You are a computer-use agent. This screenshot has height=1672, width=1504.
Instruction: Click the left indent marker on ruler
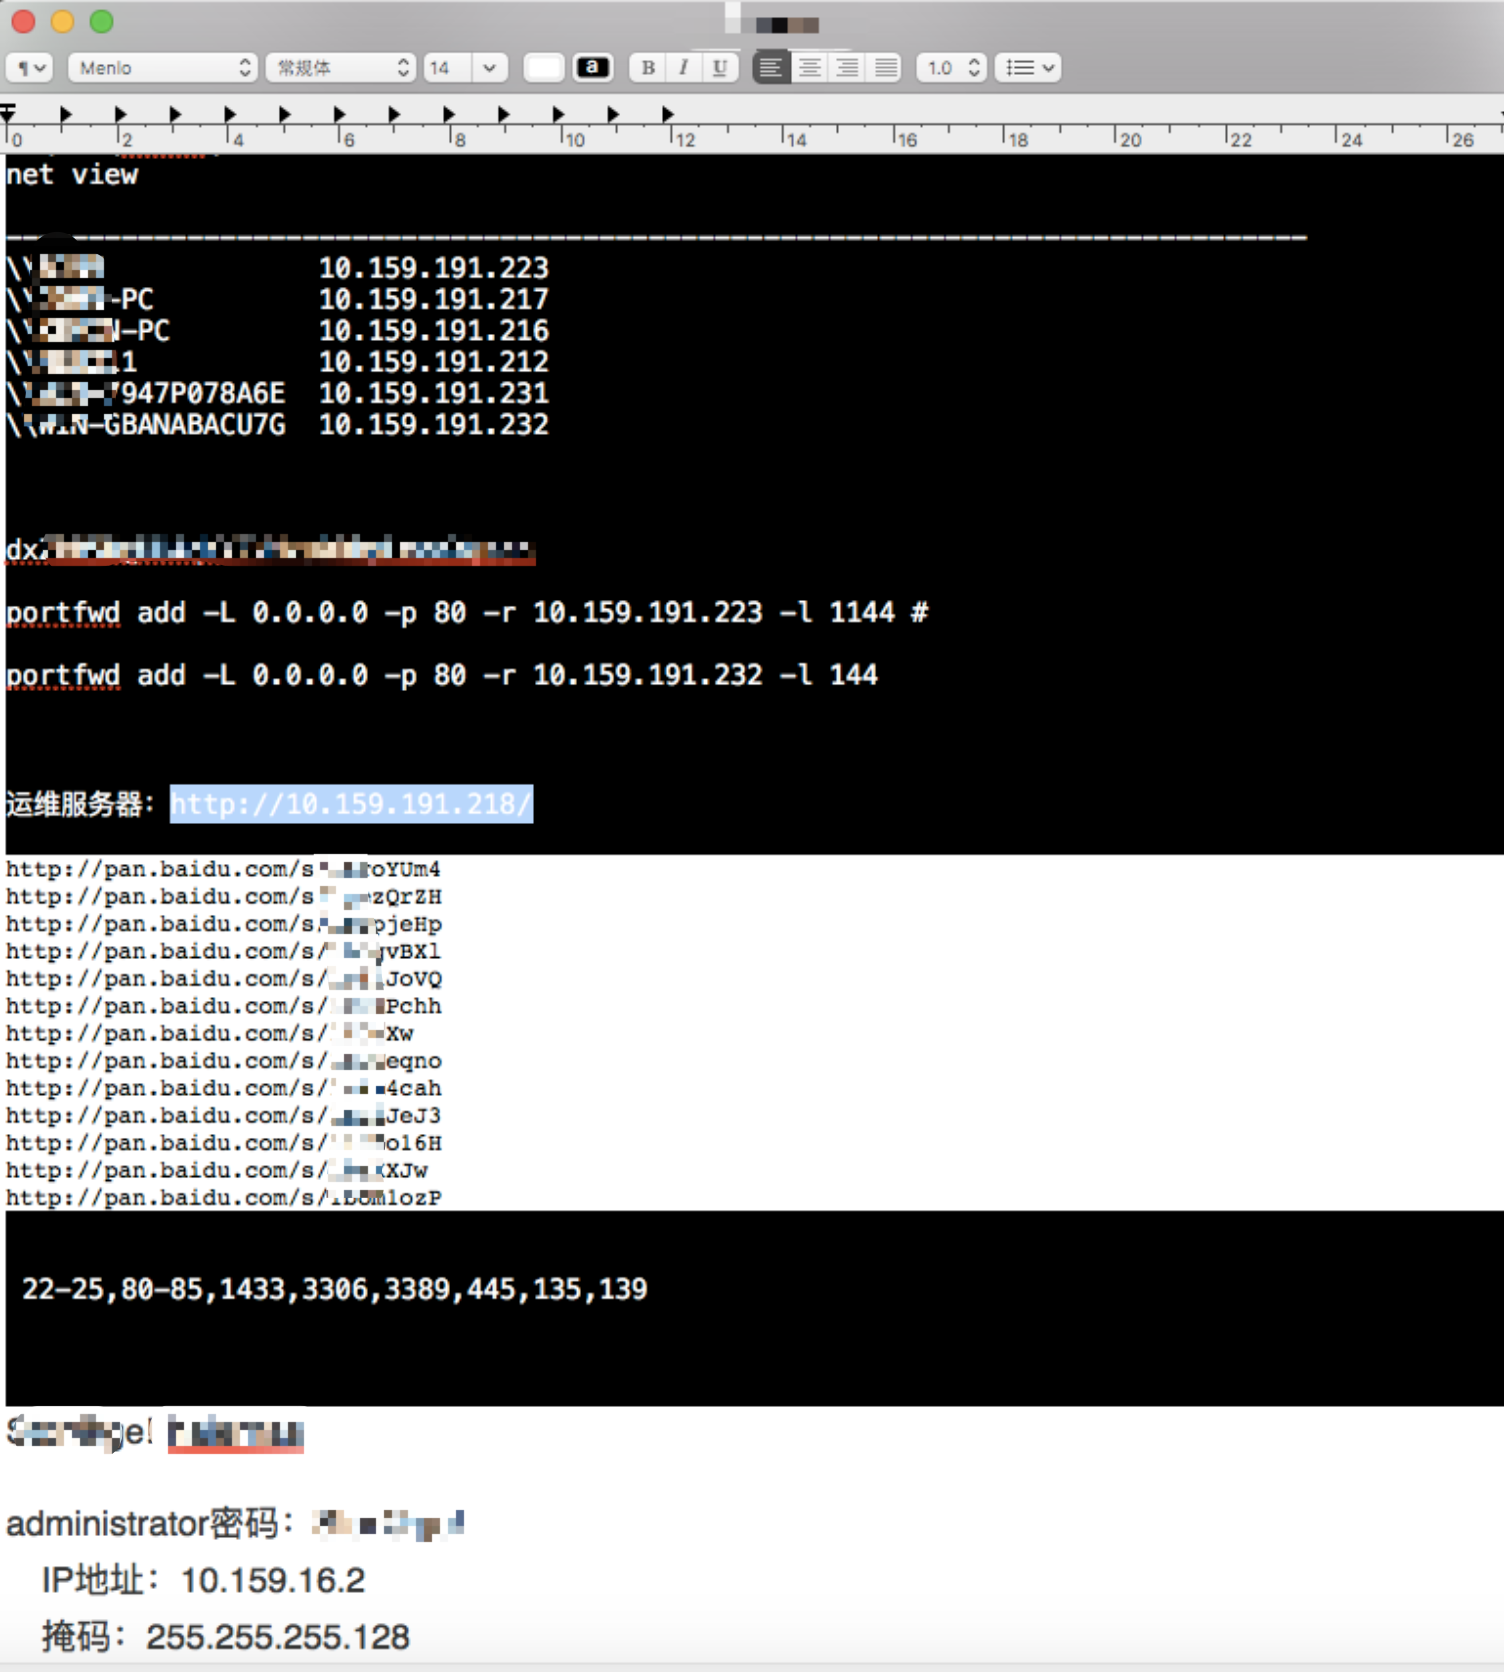7,112
